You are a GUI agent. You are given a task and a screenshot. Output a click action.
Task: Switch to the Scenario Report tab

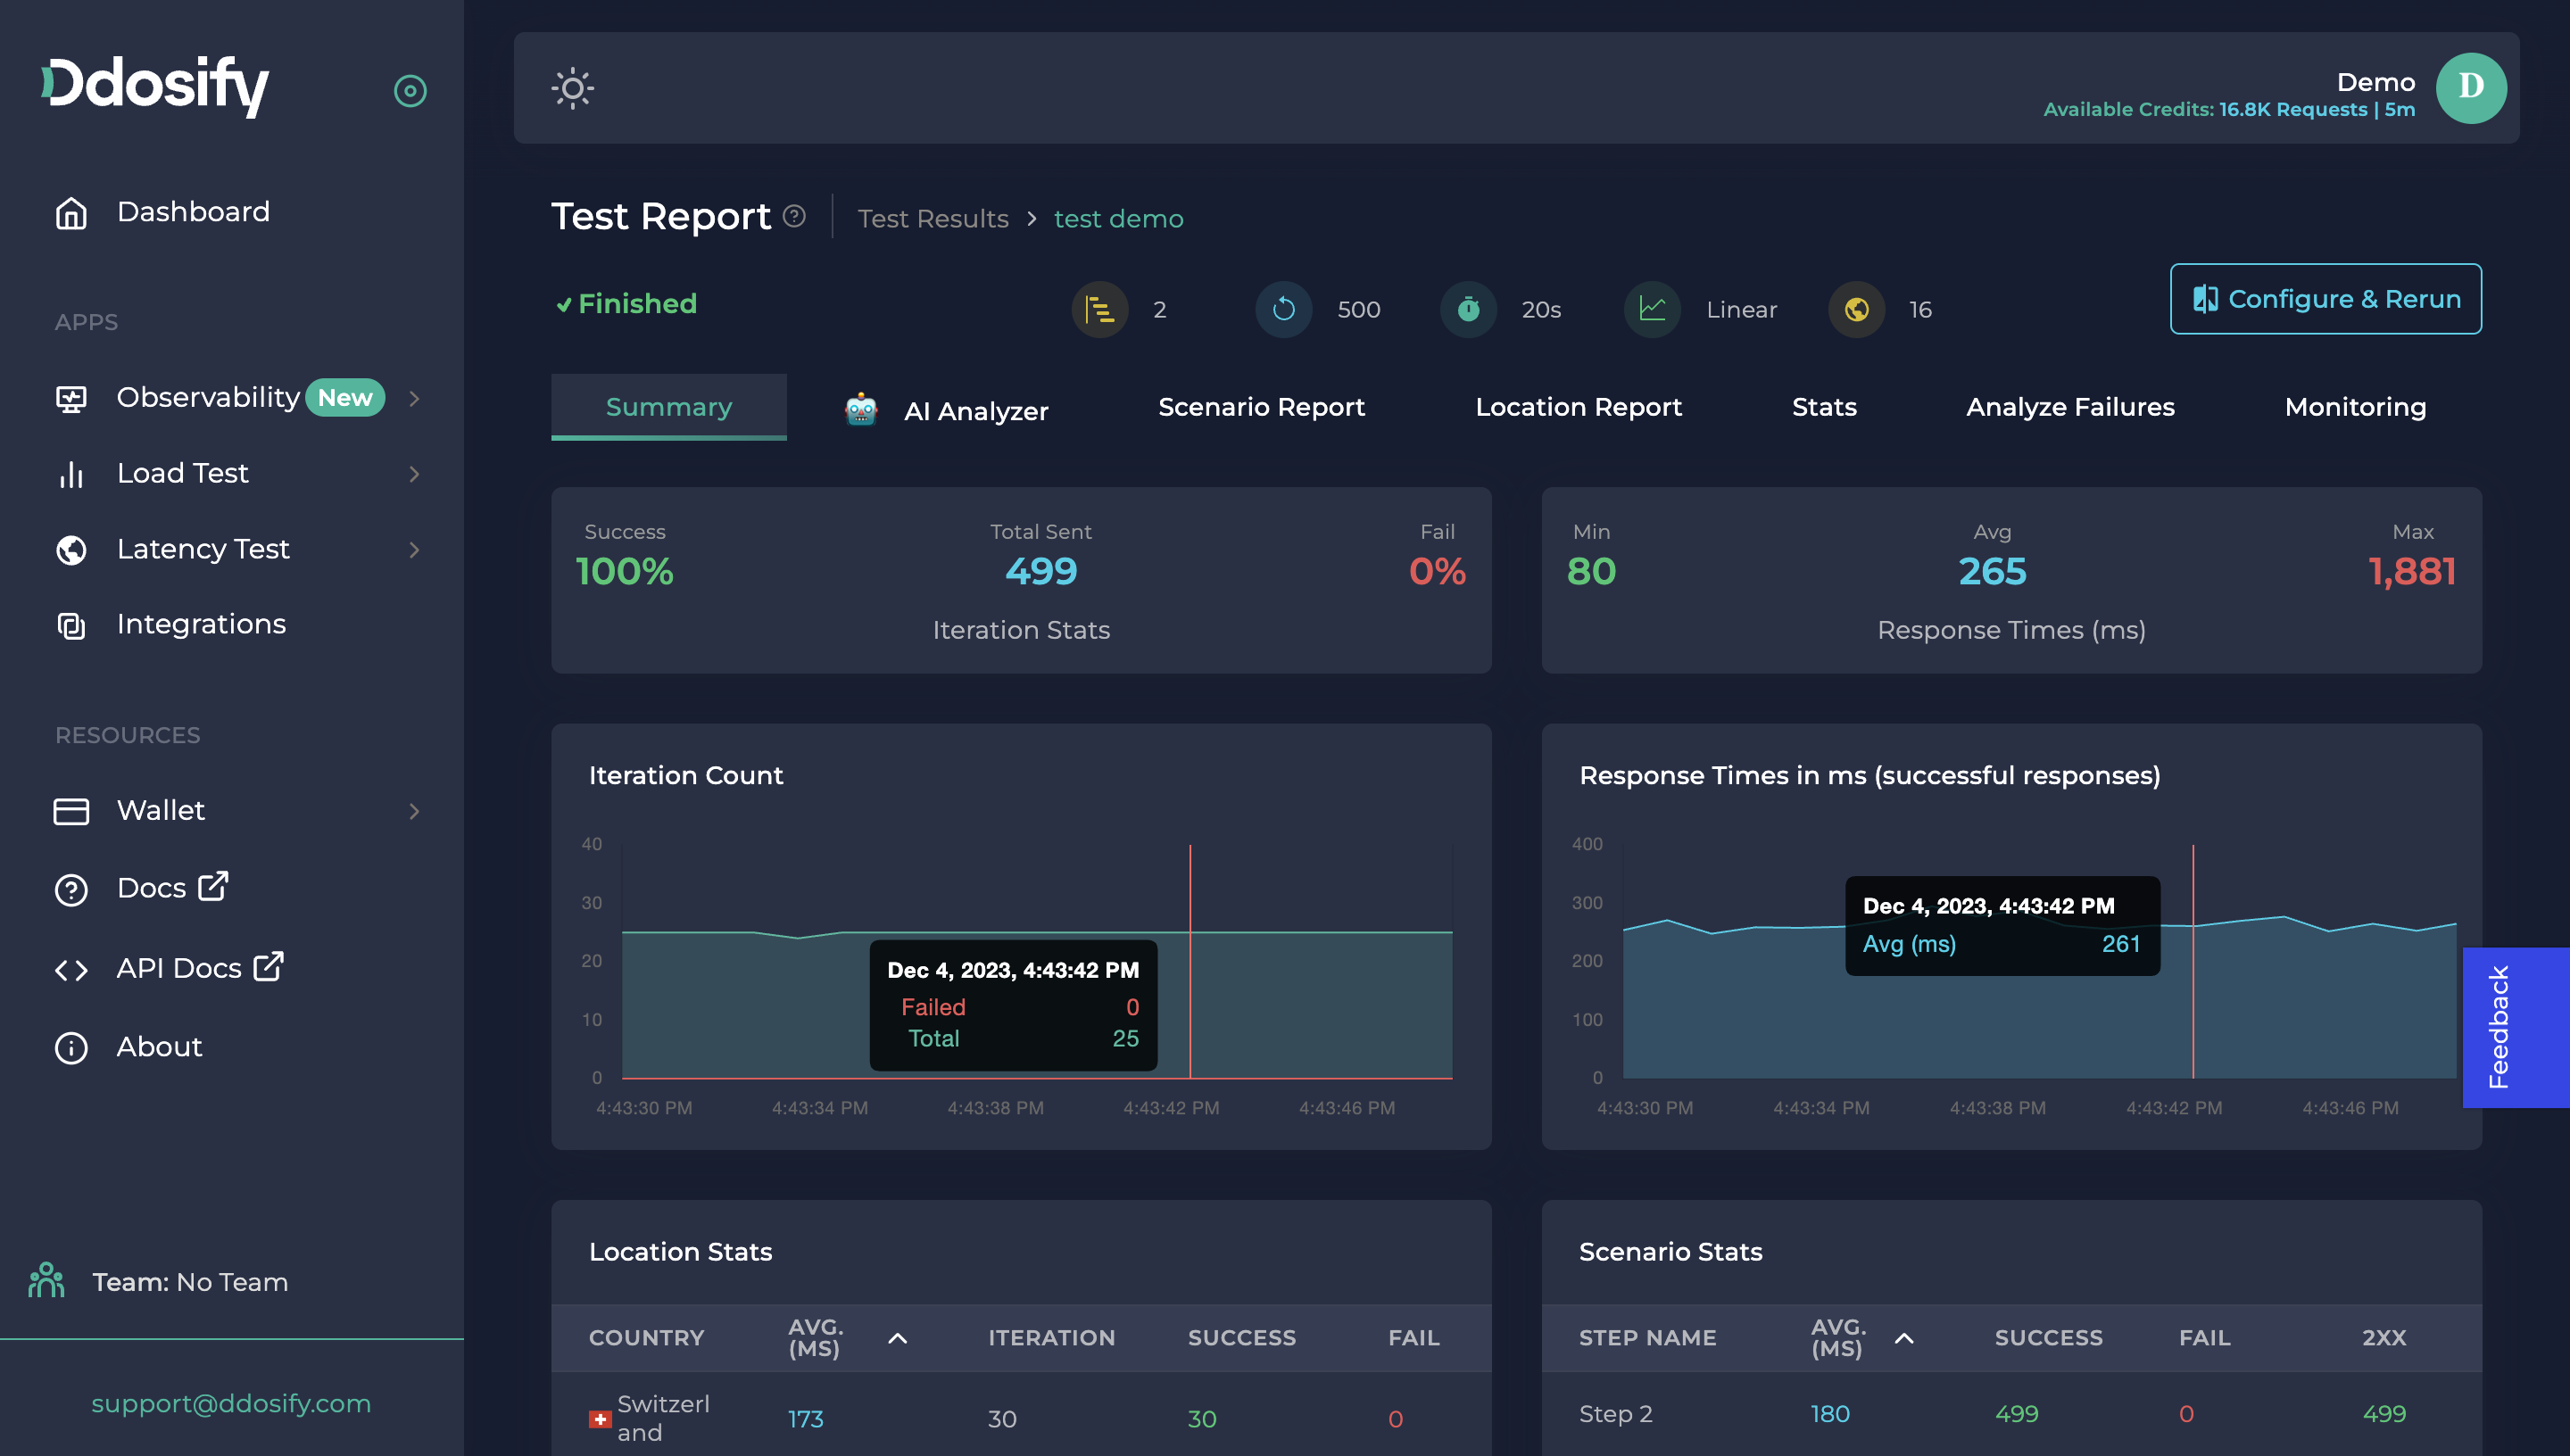pyautogui.click(x=1261, y=407)
